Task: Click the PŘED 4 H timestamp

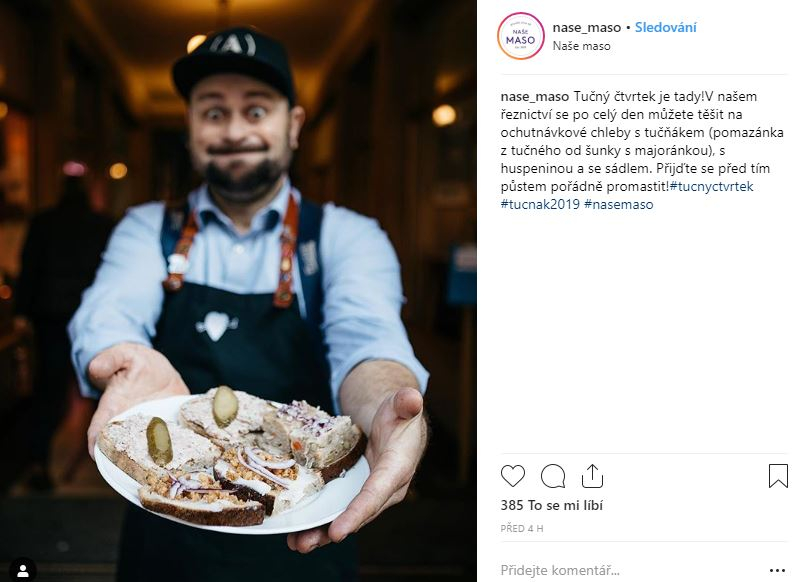Action: coord(522,528)
